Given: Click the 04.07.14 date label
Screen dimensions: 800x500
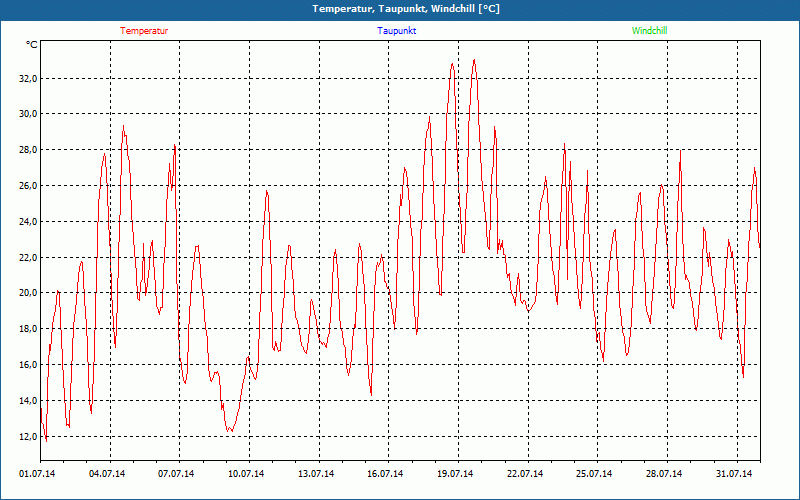Looking at the screenshot, I should (107, 474).
